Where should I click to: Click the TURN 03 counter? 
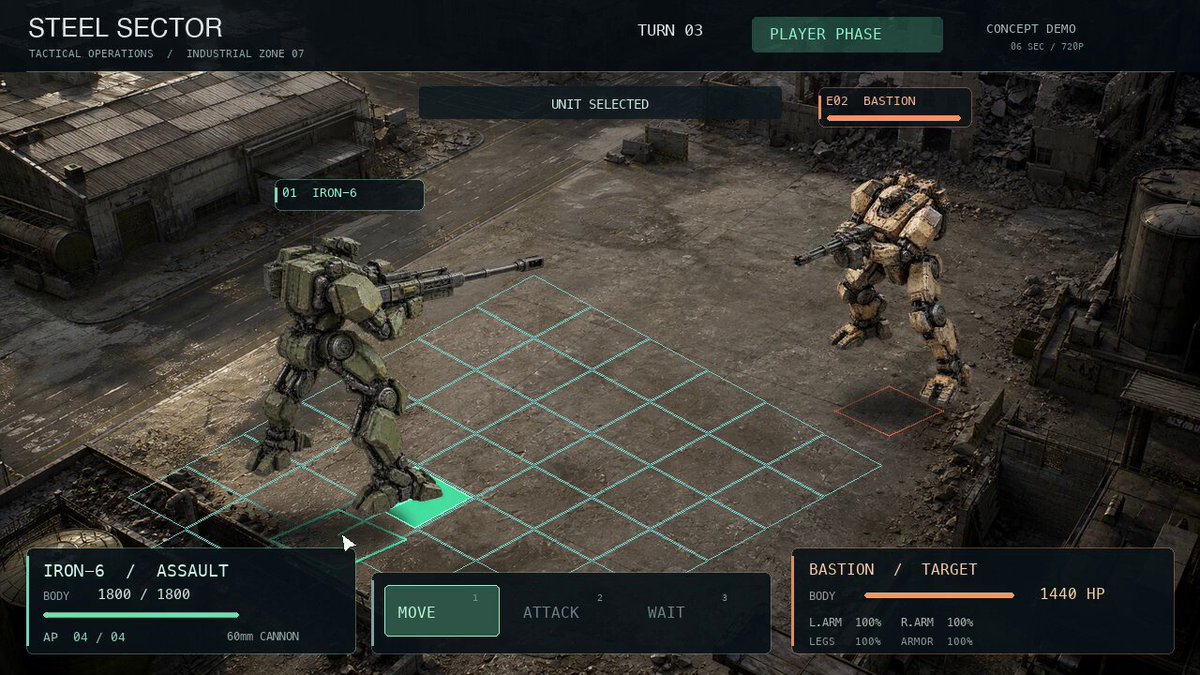coord(670,30)
